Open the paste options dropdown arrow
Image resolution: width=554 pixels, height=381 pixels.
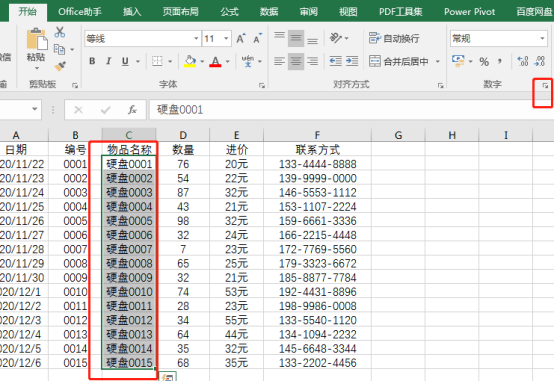click(x=36, y=68)
